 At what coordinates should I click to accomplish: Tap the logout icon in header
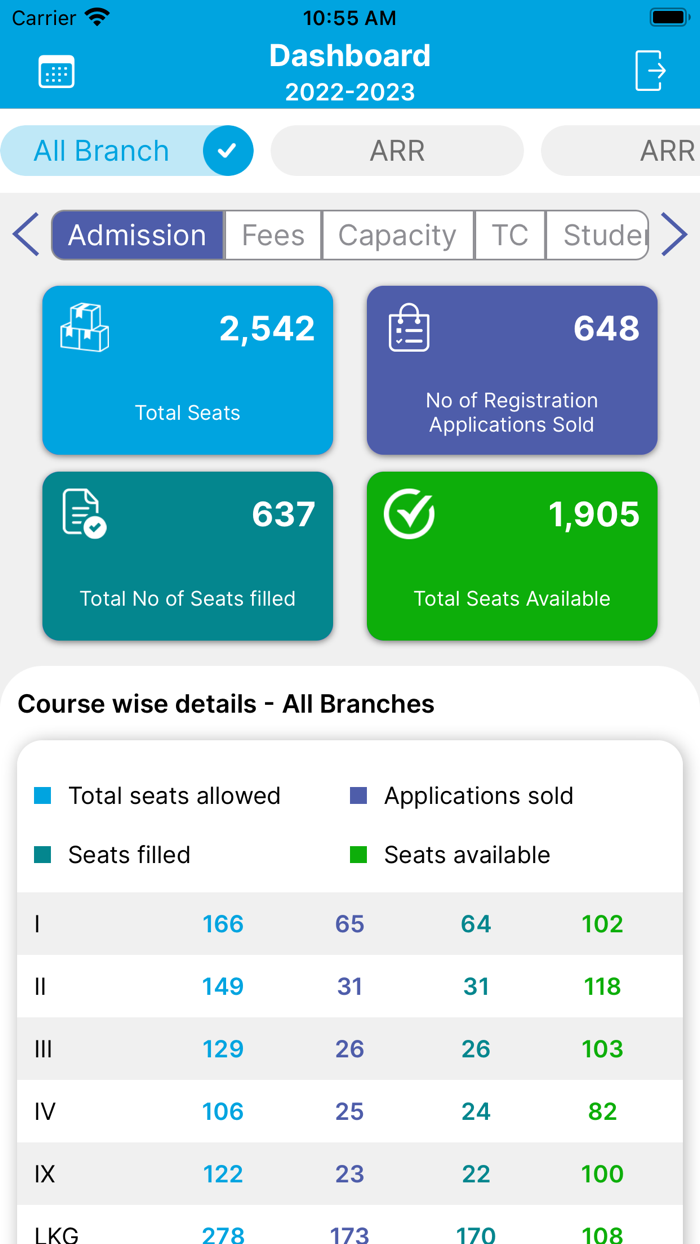click(650, 71)
